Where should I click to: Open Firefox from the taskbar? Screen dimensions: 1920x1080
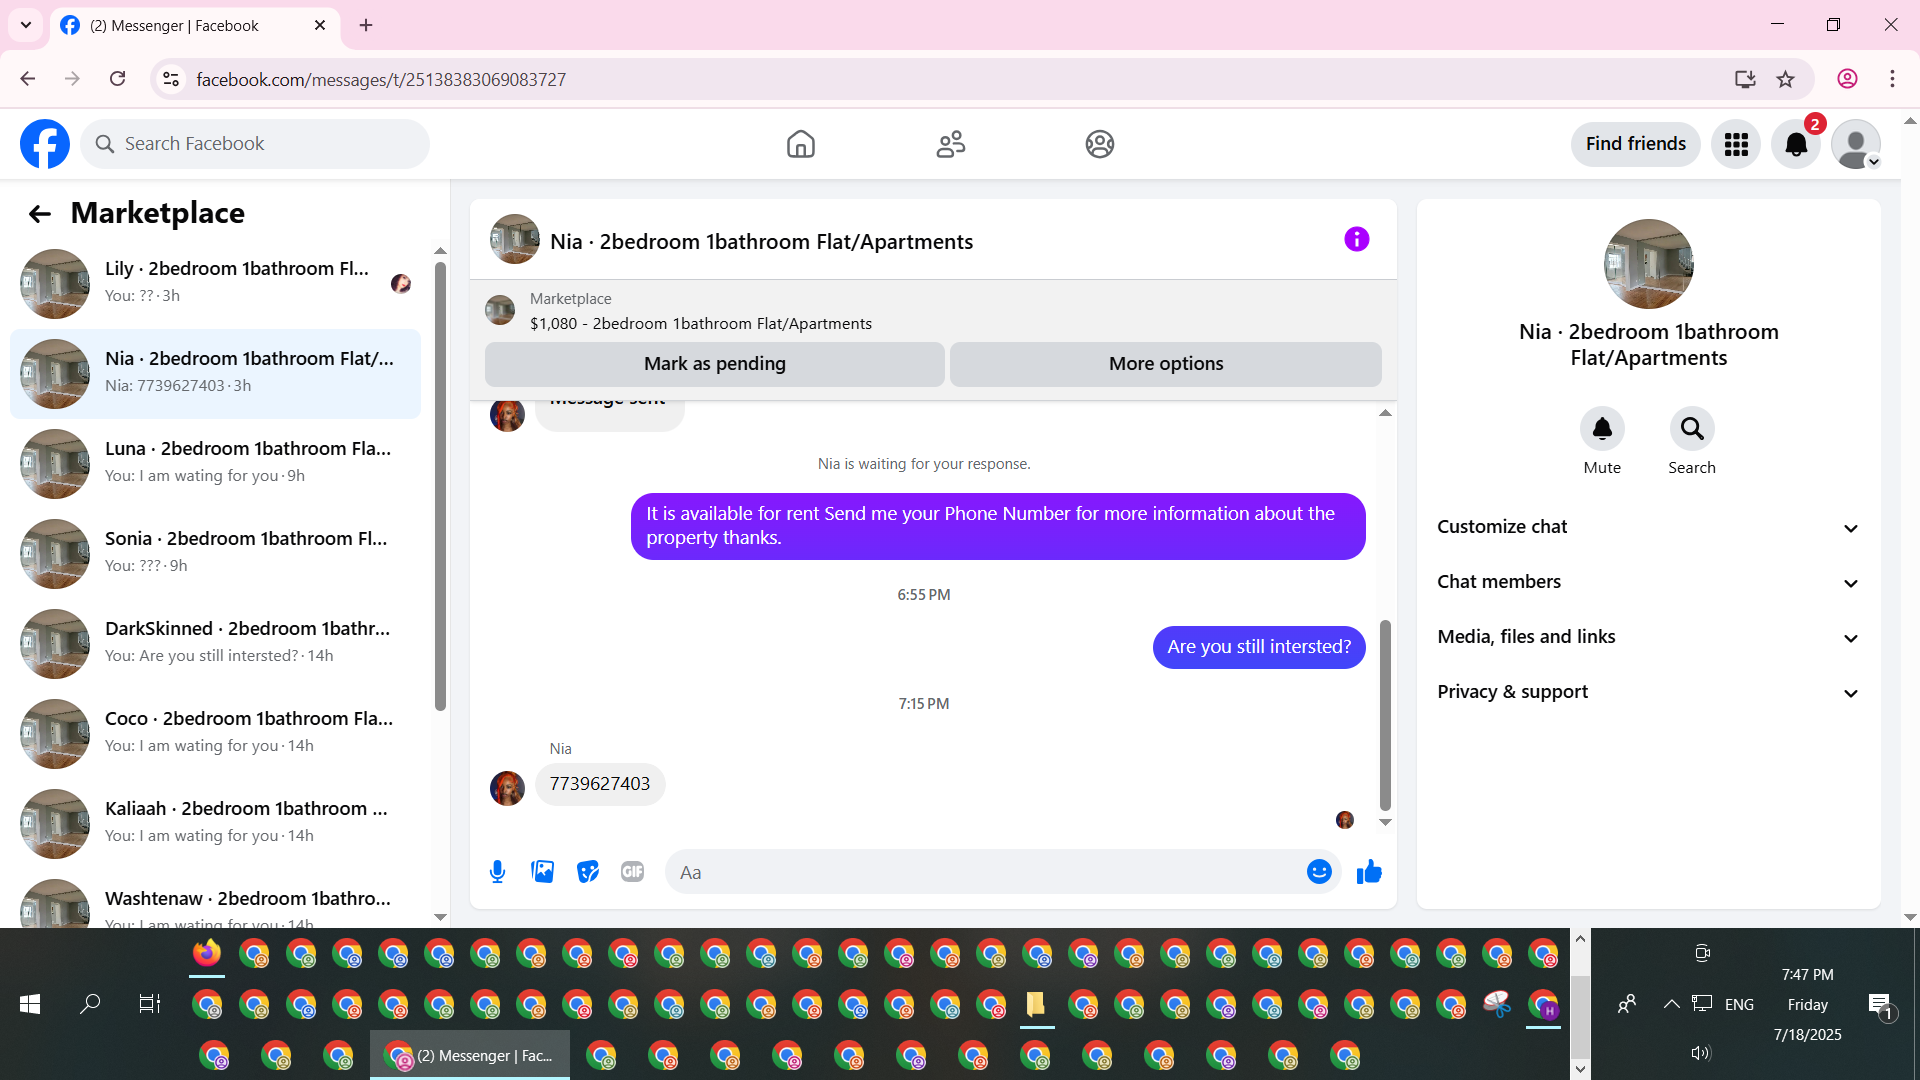pos(207,954)
